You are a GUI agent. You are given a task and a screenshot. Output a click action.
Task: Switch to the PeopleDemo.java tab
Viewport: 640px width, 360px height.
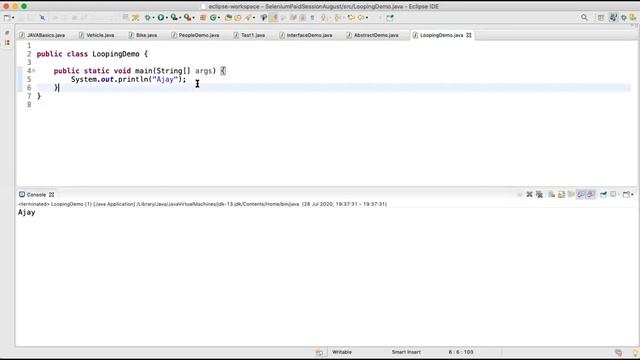195,35
